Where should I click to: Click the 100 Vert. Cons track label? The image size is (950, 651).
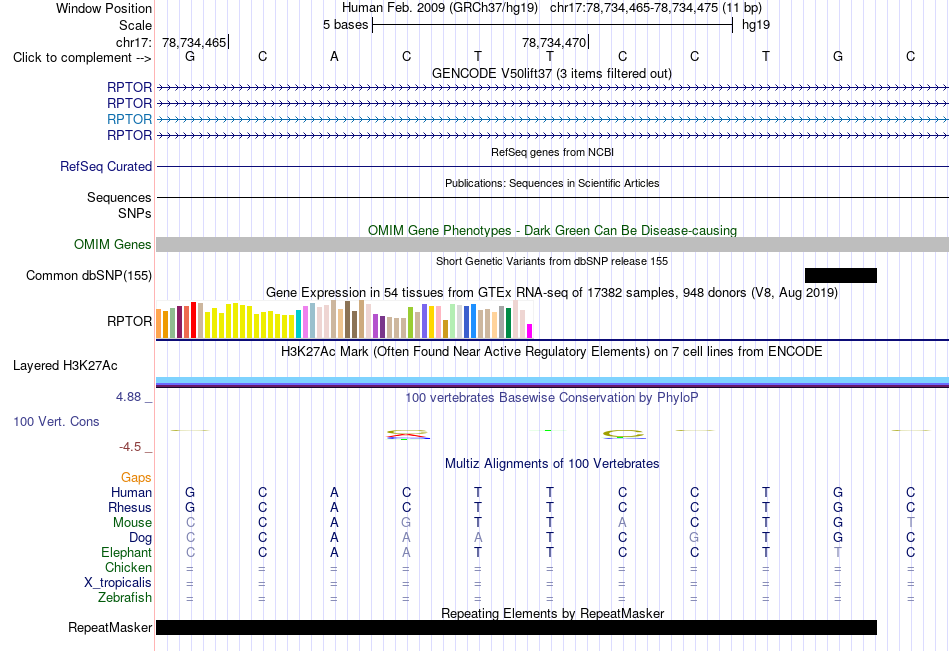point(56,421)
